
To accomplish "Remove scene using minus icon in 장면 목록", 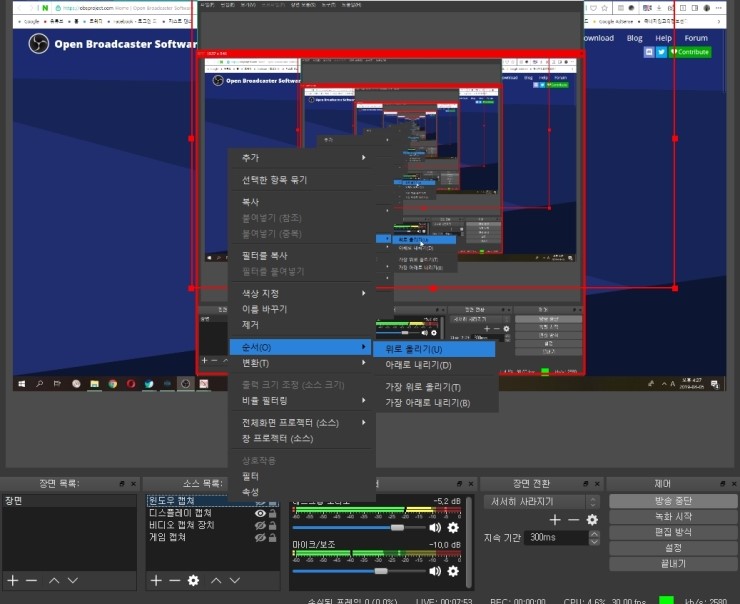I will (x=32, y=580).
